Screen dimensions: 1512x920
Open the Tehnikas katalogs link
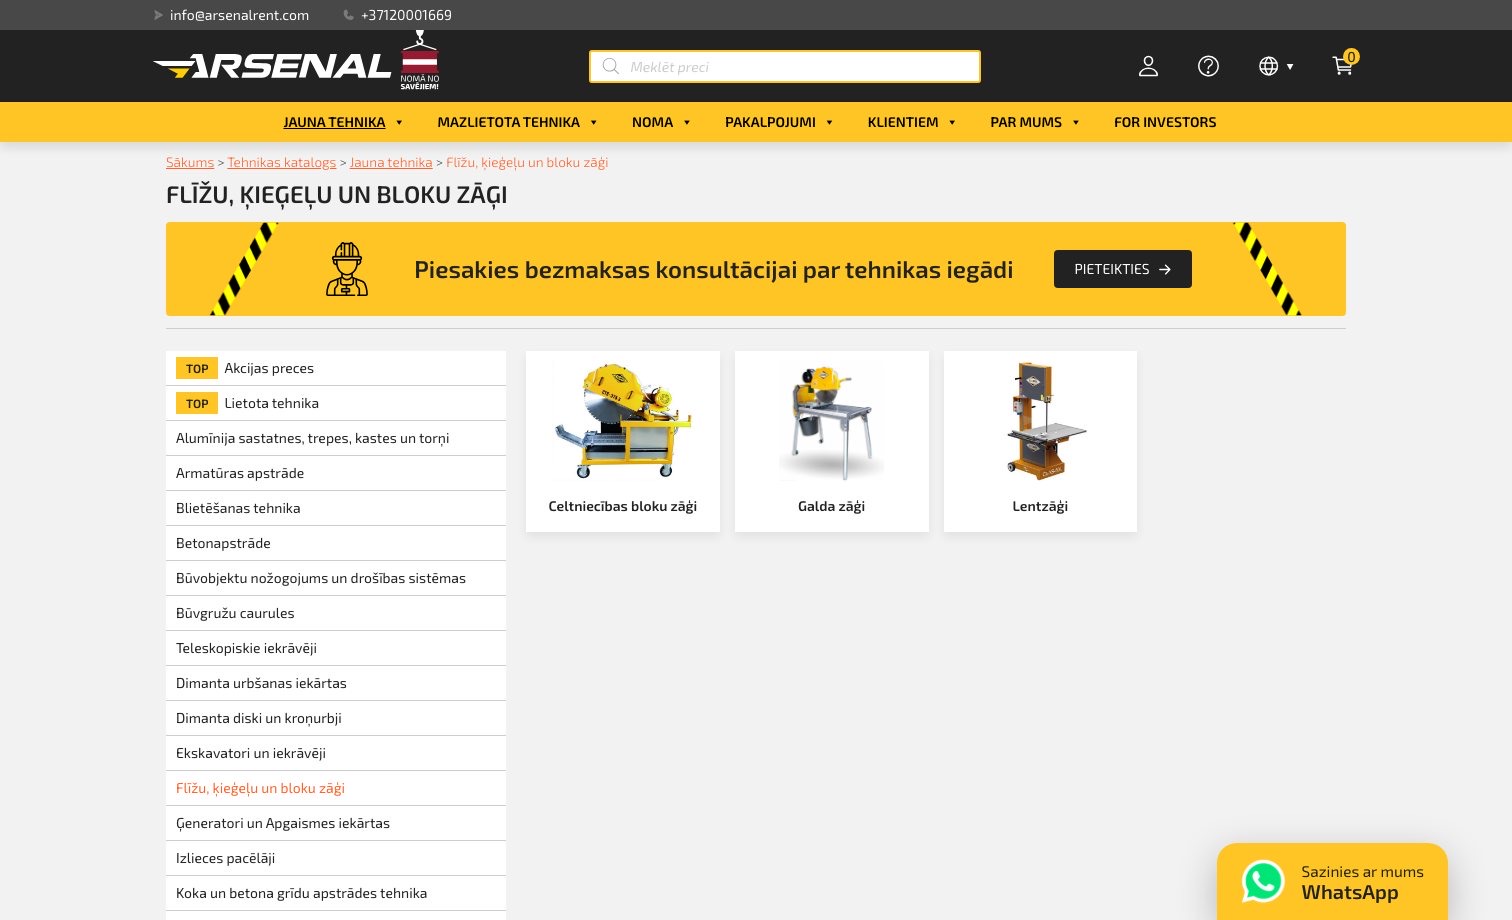(x=281, y=162)
